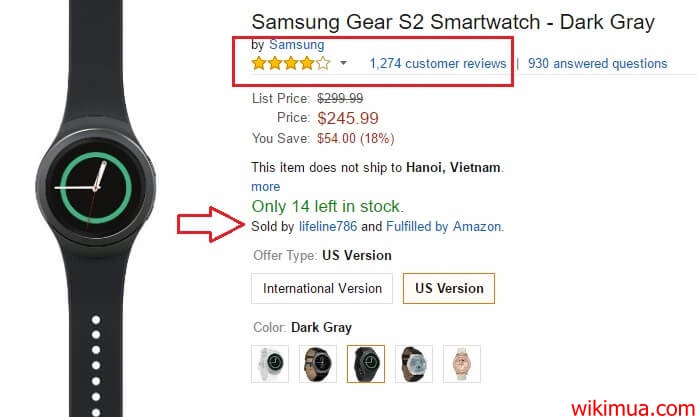This screenshot has height=417, width=697.
Task: Select the International Version option
Action: 322,288
